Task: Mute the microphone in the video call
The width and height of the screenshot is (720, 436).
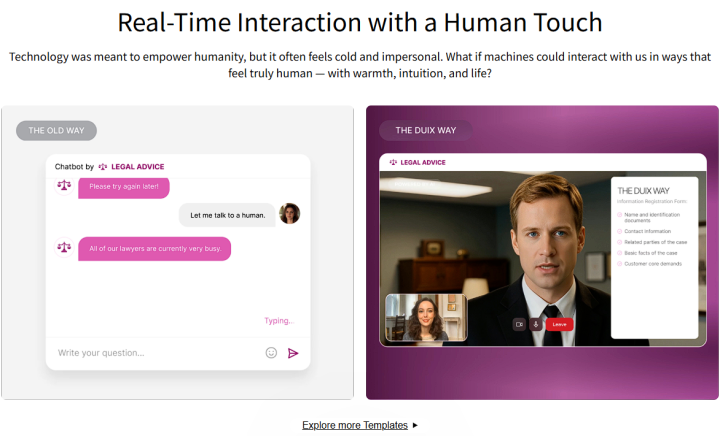Action: (535, 324)
